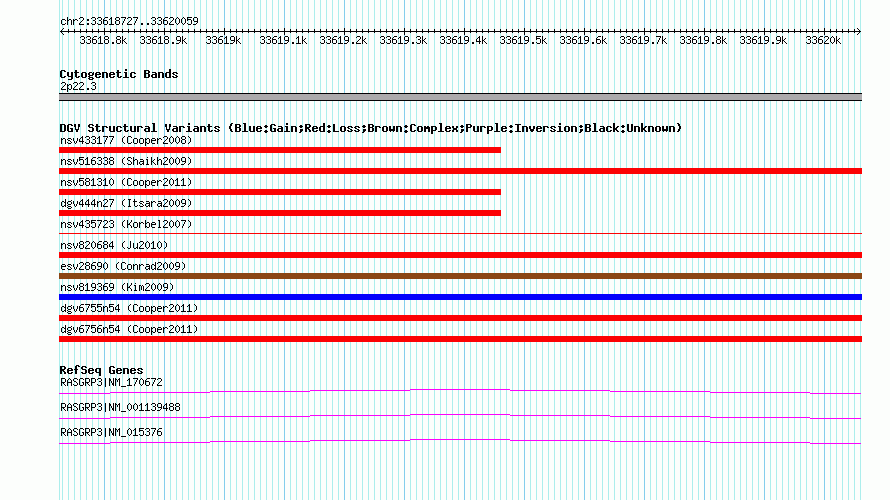Click the RefSeq Genes track title
890x500 pixels.
click(101, 370)
